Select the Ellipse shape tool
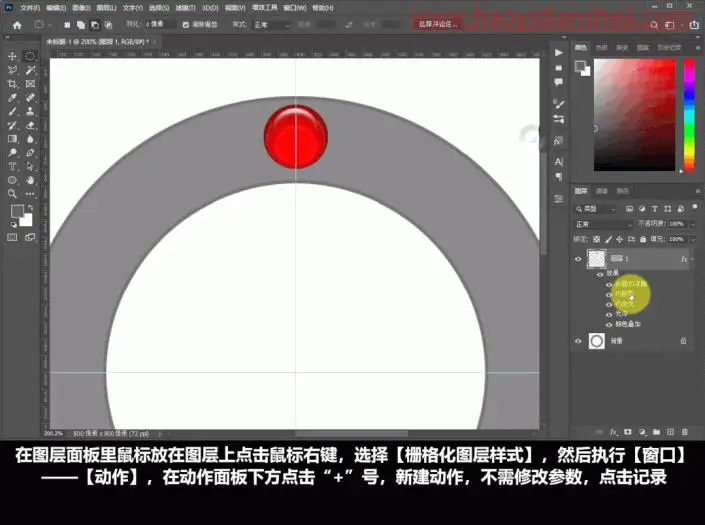 (13, 180)
